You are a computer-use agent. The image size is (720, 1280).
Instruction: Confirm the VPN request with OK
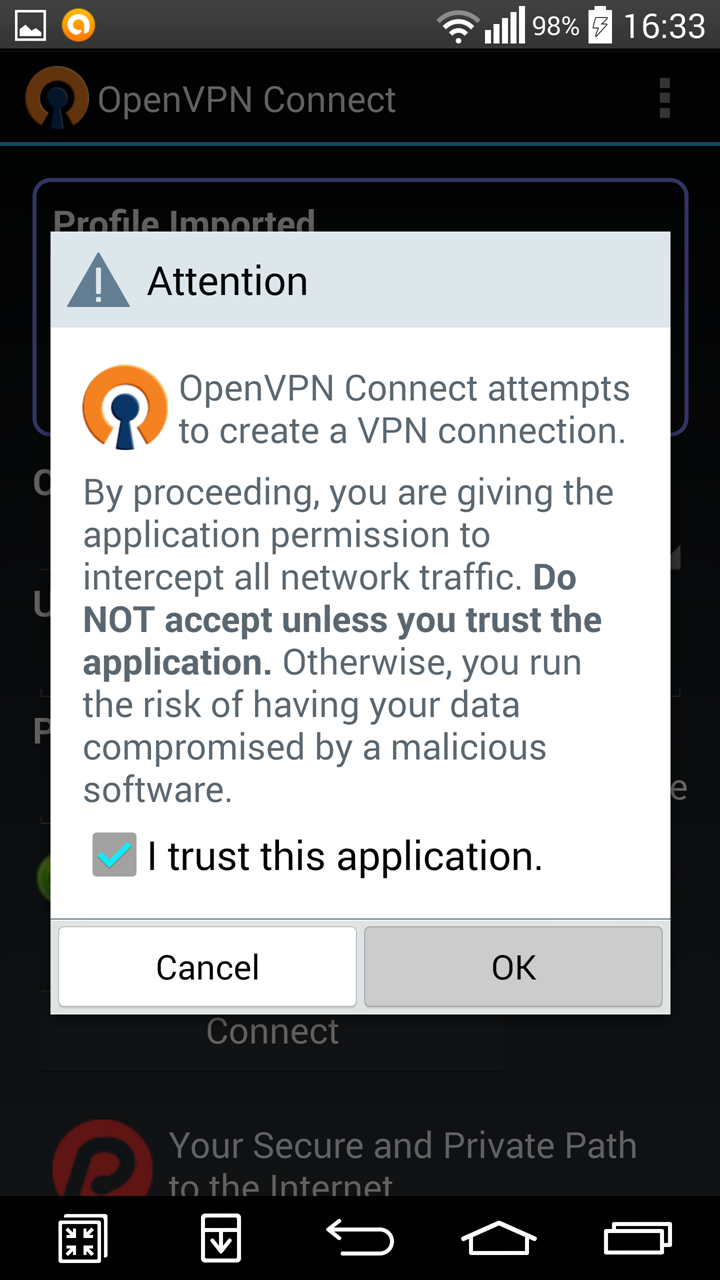tap(513, 966)
